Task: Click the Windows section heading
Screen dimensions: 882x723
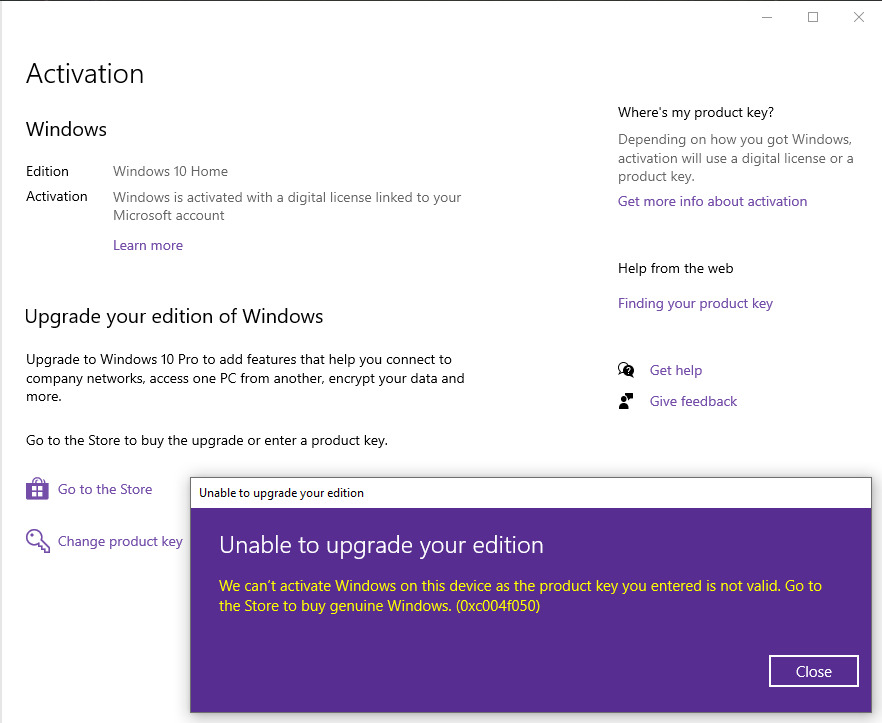Action: click(66, 129)
